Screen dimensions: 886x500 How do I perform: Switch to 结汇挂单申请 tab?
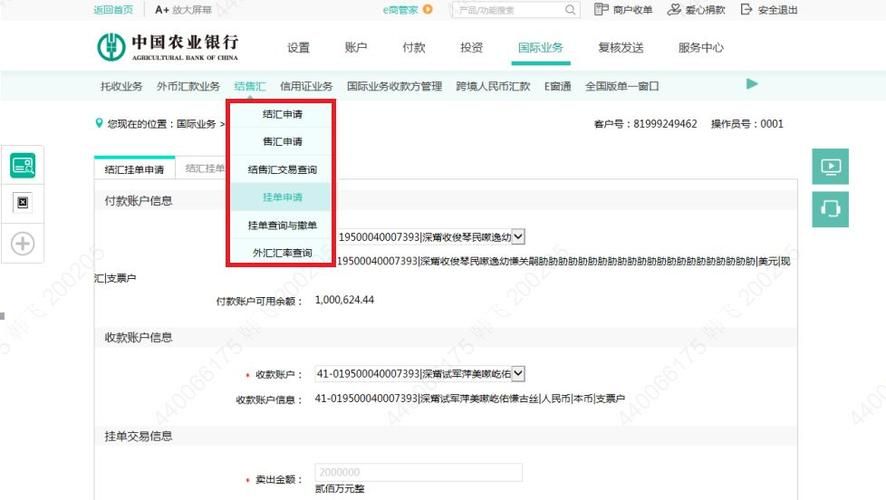coord(134,169)
